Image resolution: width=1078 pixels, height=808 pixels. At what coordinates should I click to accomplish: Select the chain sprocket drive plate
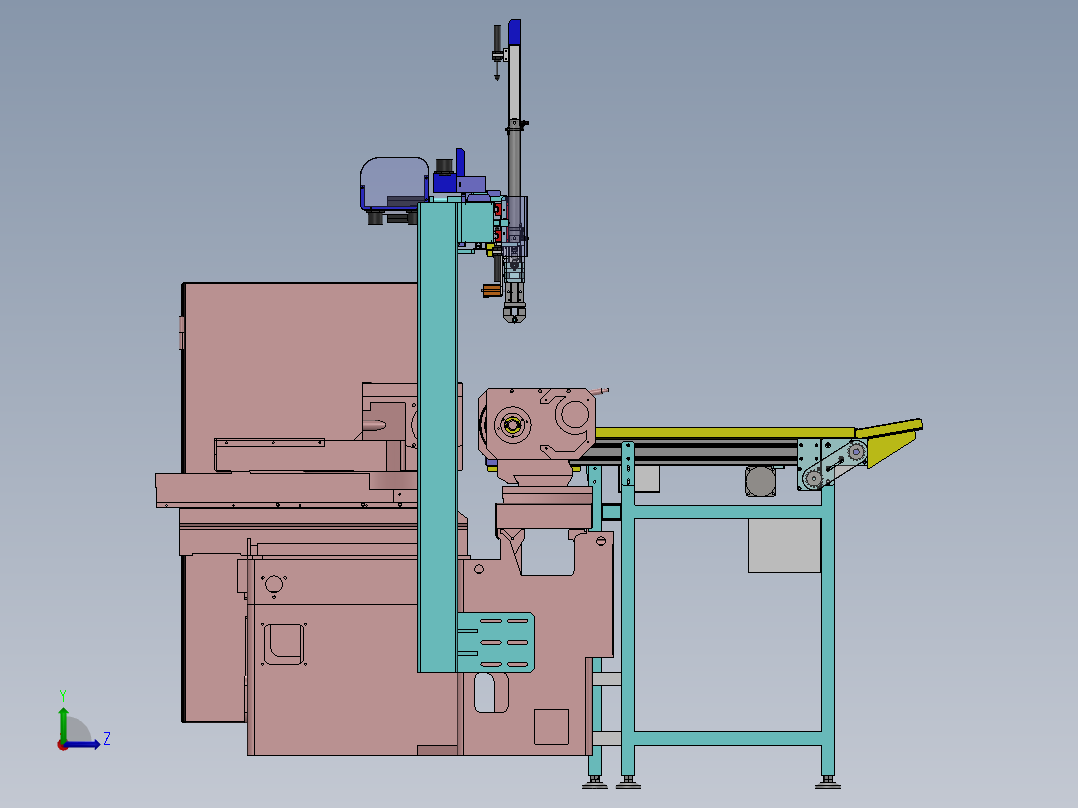click(833, 465)
